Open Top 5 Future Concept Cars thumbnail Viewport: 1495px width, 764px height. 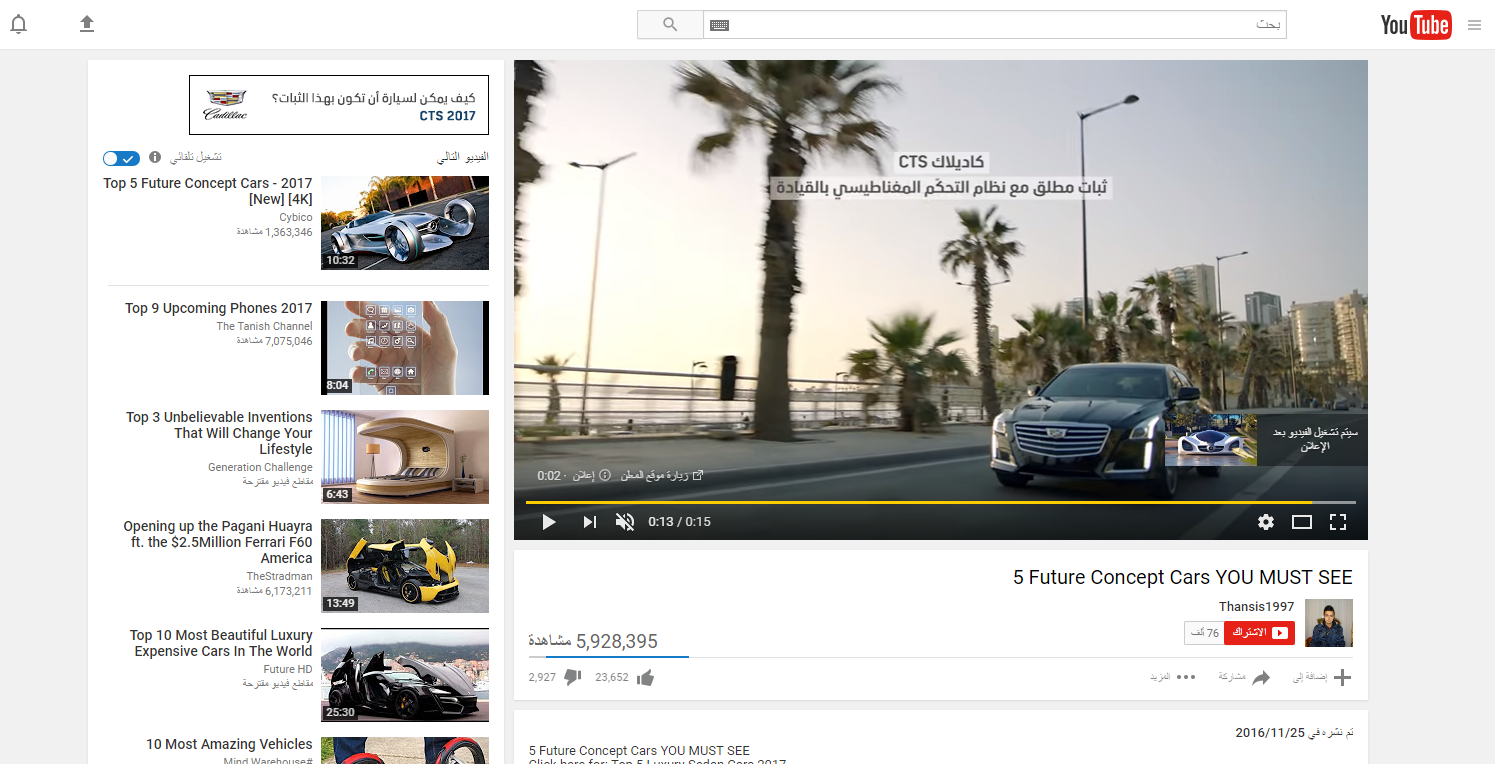point(405,223)
